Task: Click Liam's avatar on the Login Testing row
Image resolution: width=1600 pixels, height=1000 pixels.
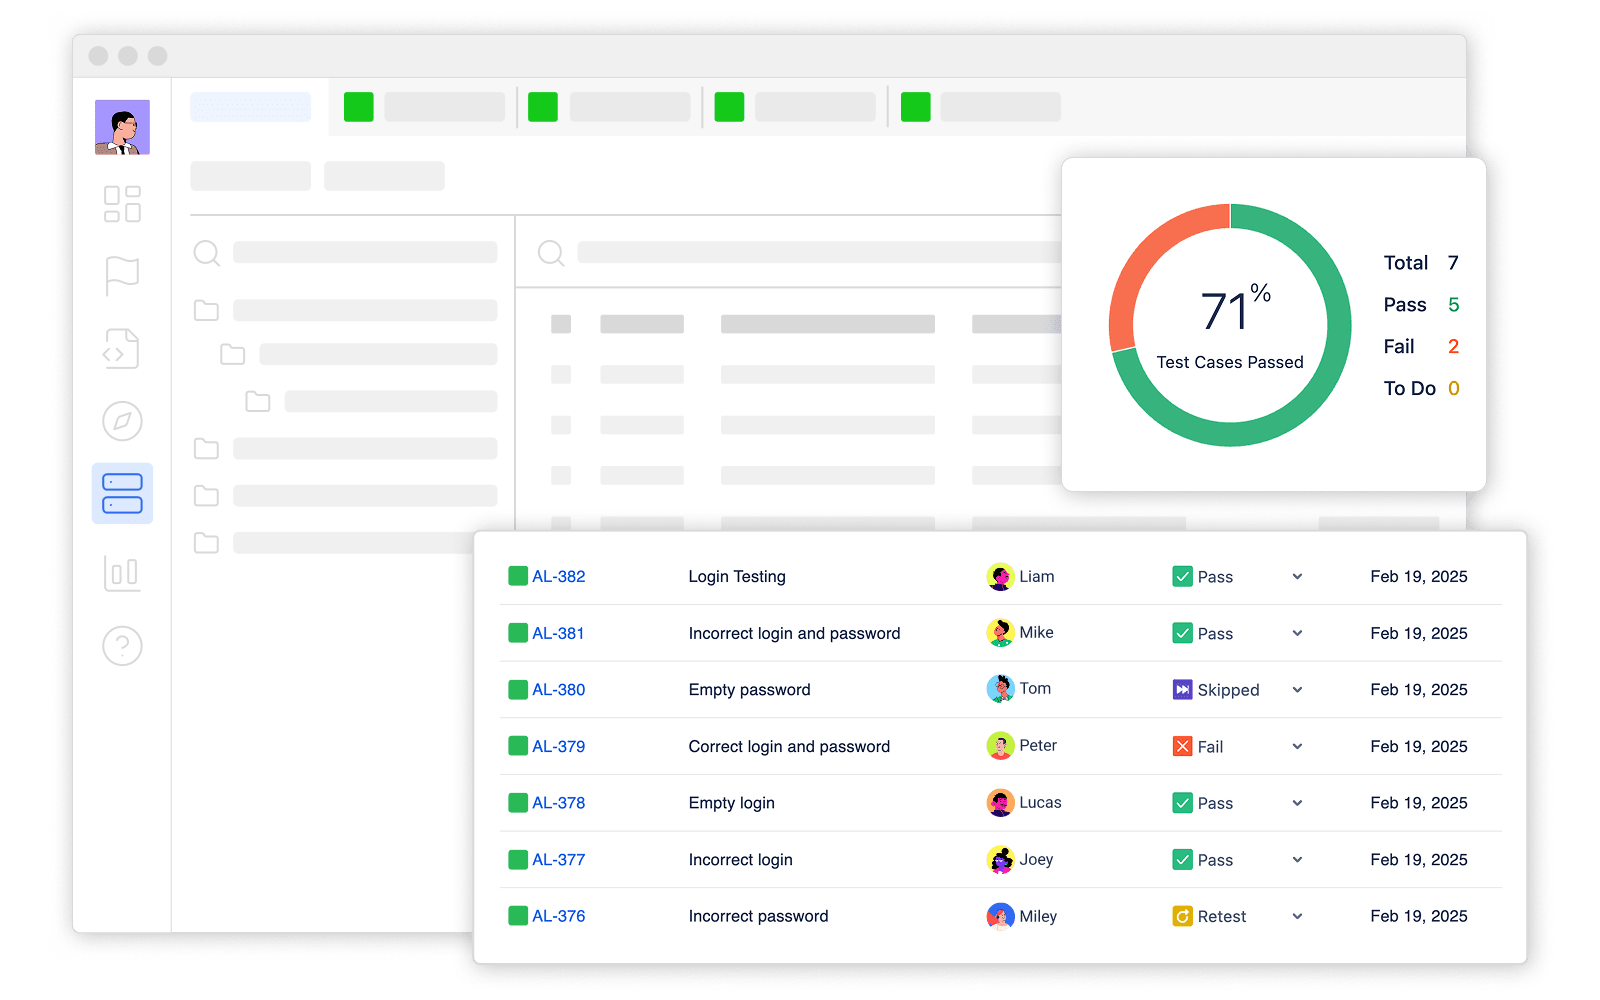Action: point(999,576)
